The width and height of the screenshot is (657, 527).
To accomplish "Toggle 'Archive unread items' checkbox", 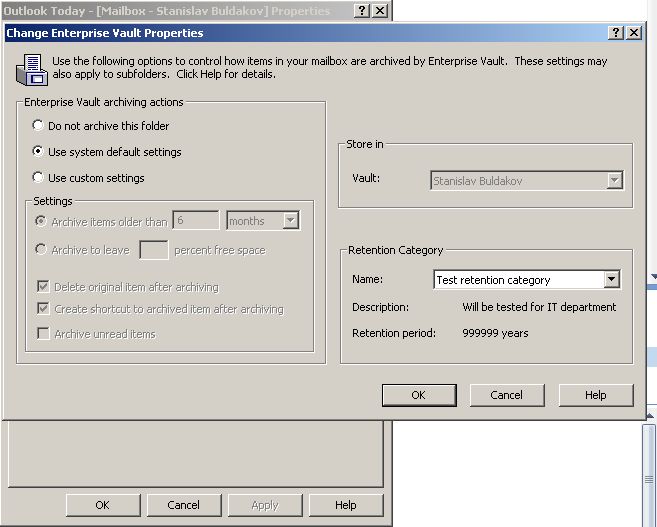I will click(x=43, y=334).
